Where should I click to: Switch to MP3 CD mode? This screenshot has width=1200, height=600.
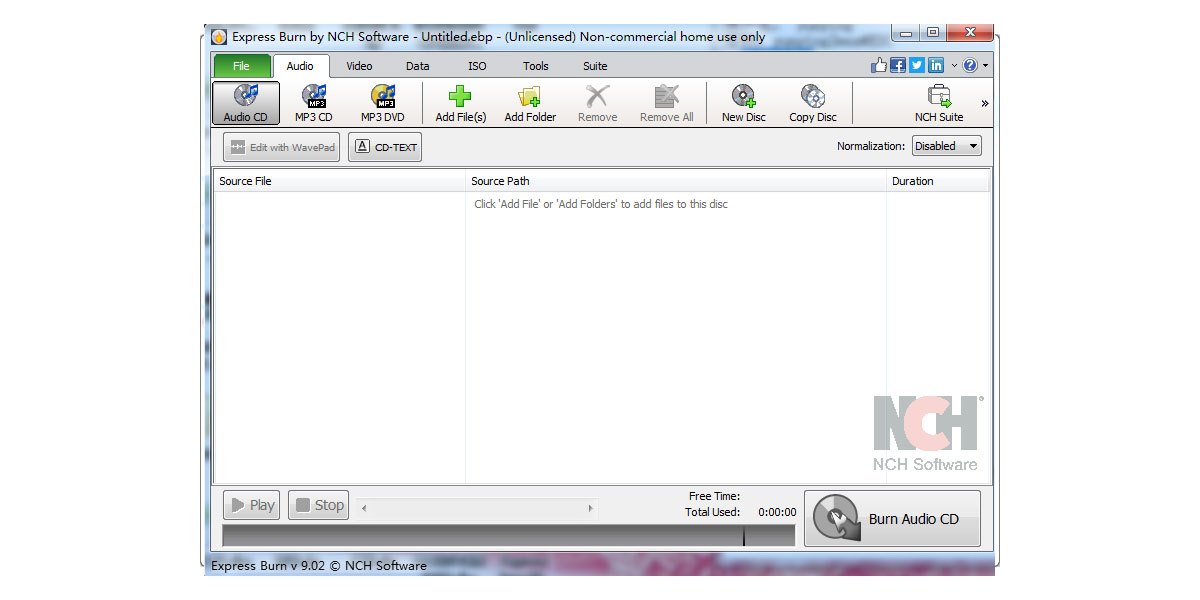313,101
